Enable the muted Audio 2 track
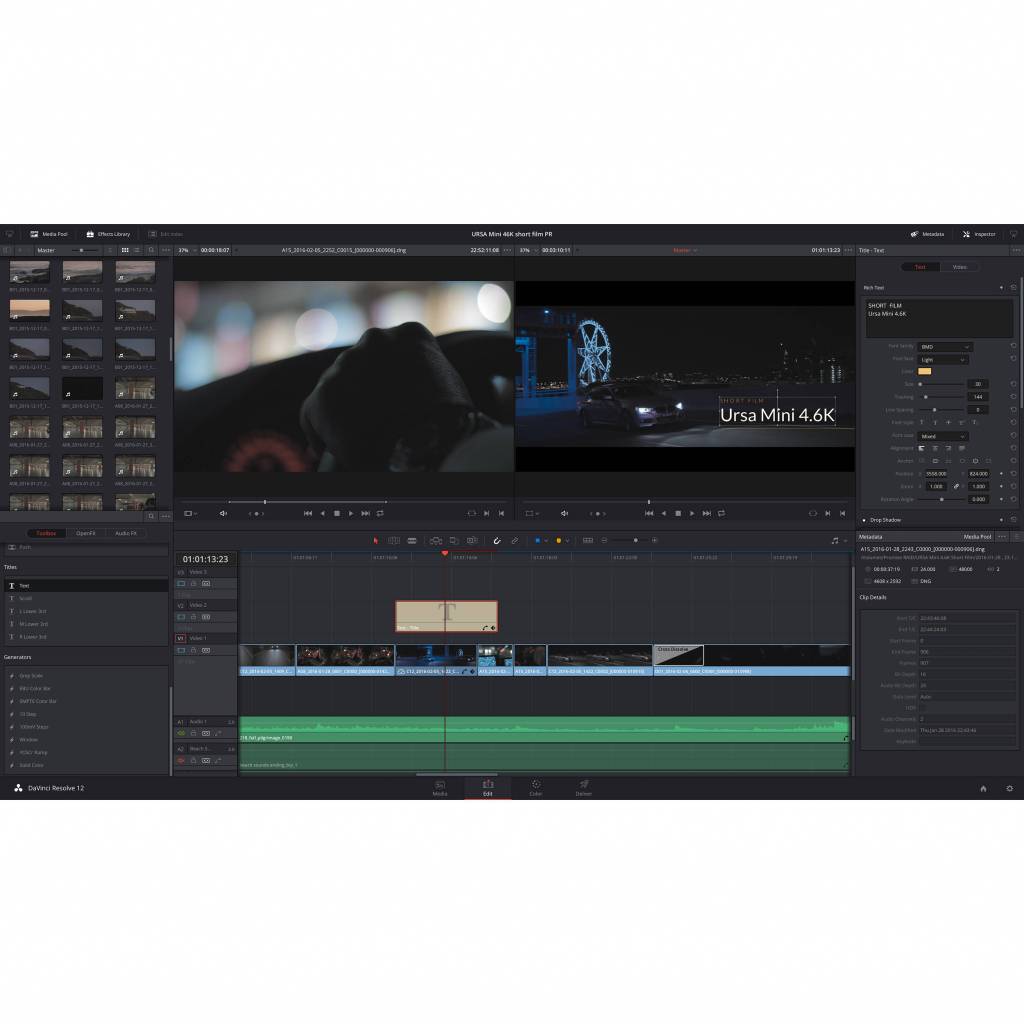Image resolution: width=1024 pixels, height=1024 pixels. (182, 761)
